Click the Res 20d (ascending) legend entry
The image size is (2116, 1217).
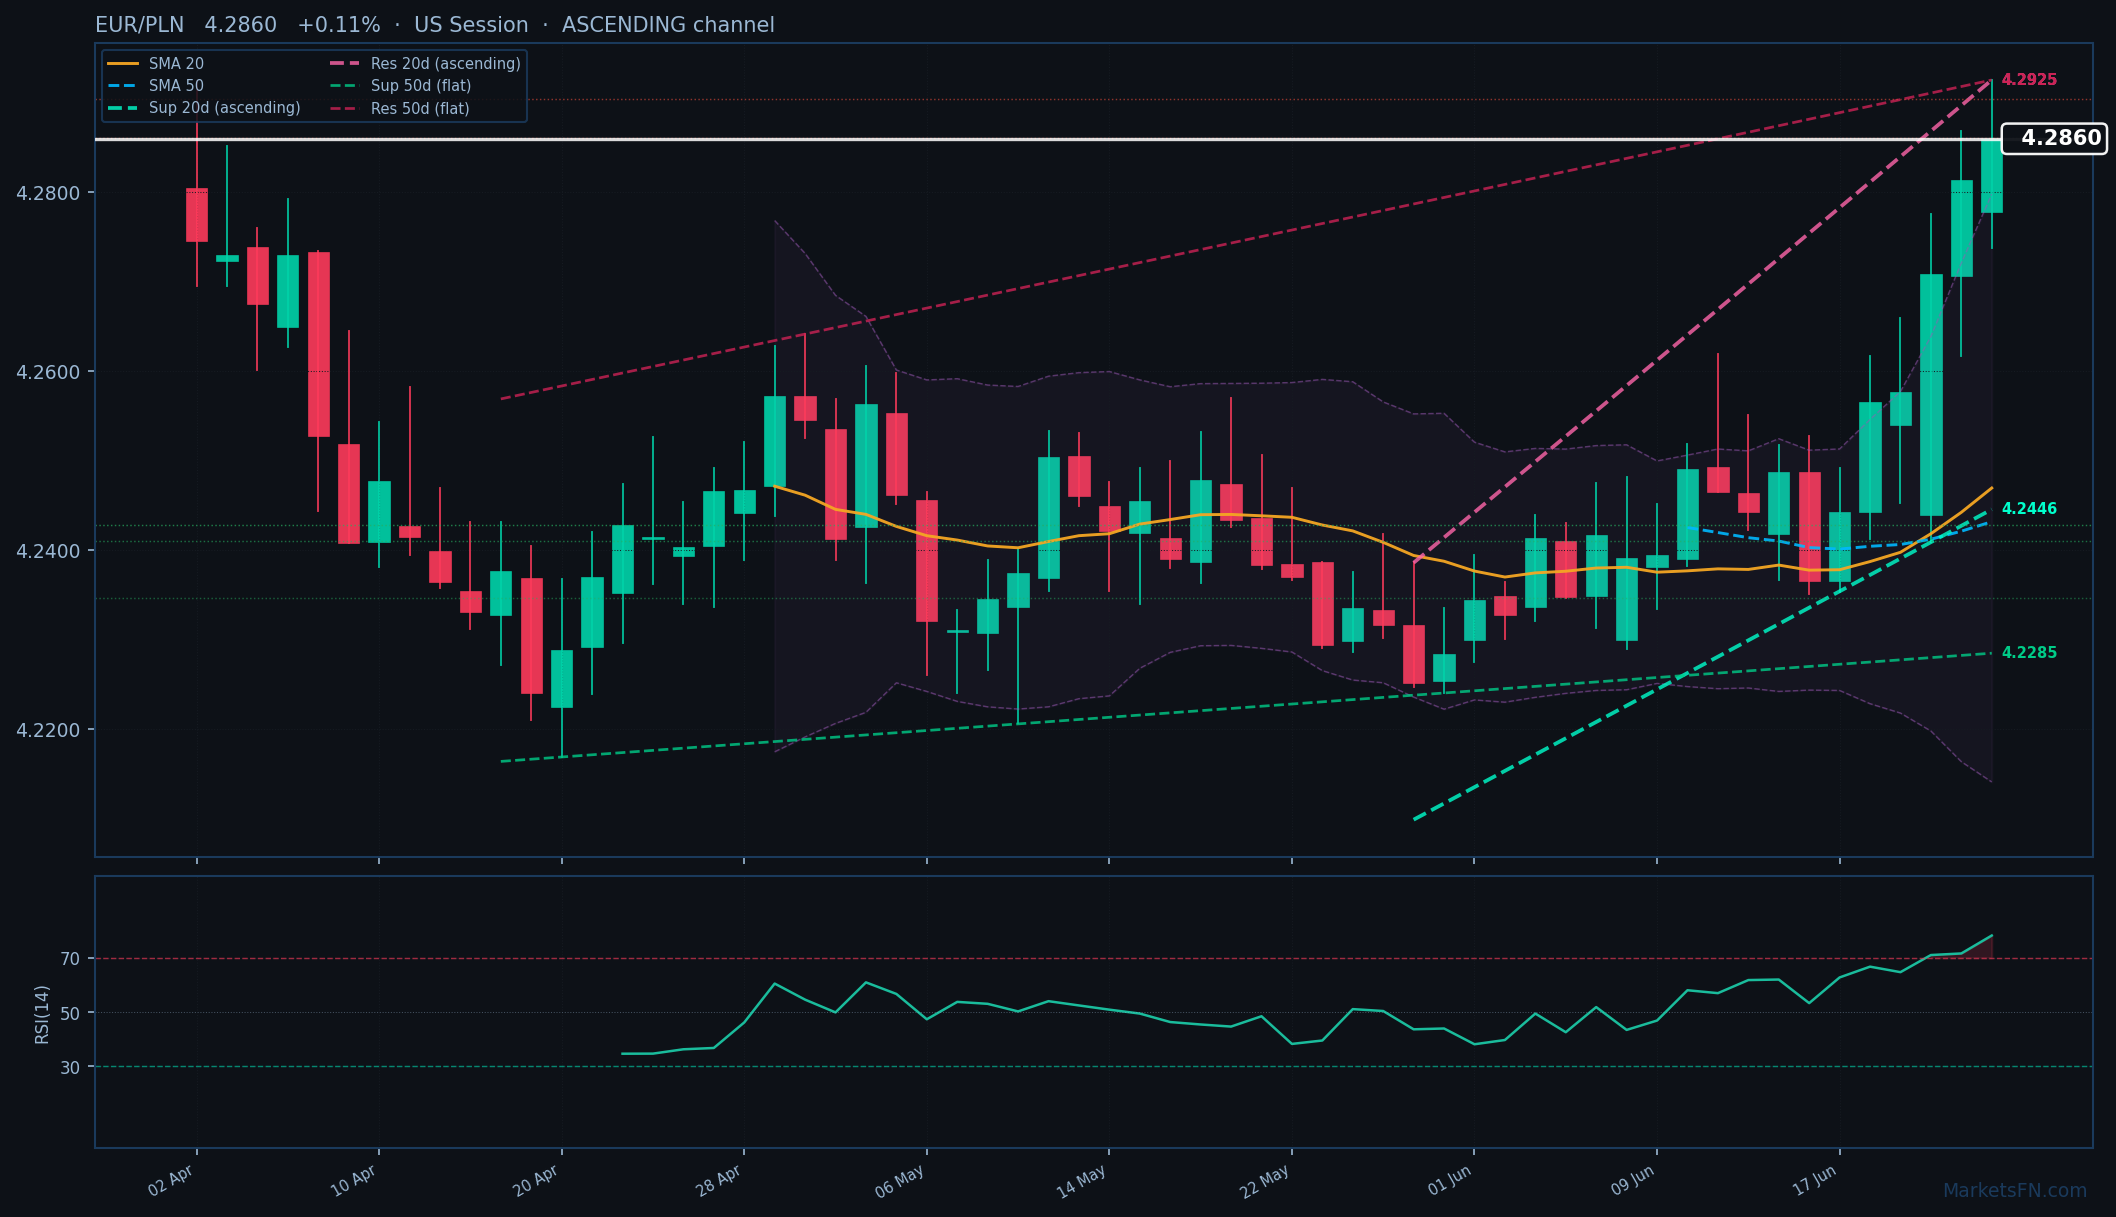[x=425, y=64]
